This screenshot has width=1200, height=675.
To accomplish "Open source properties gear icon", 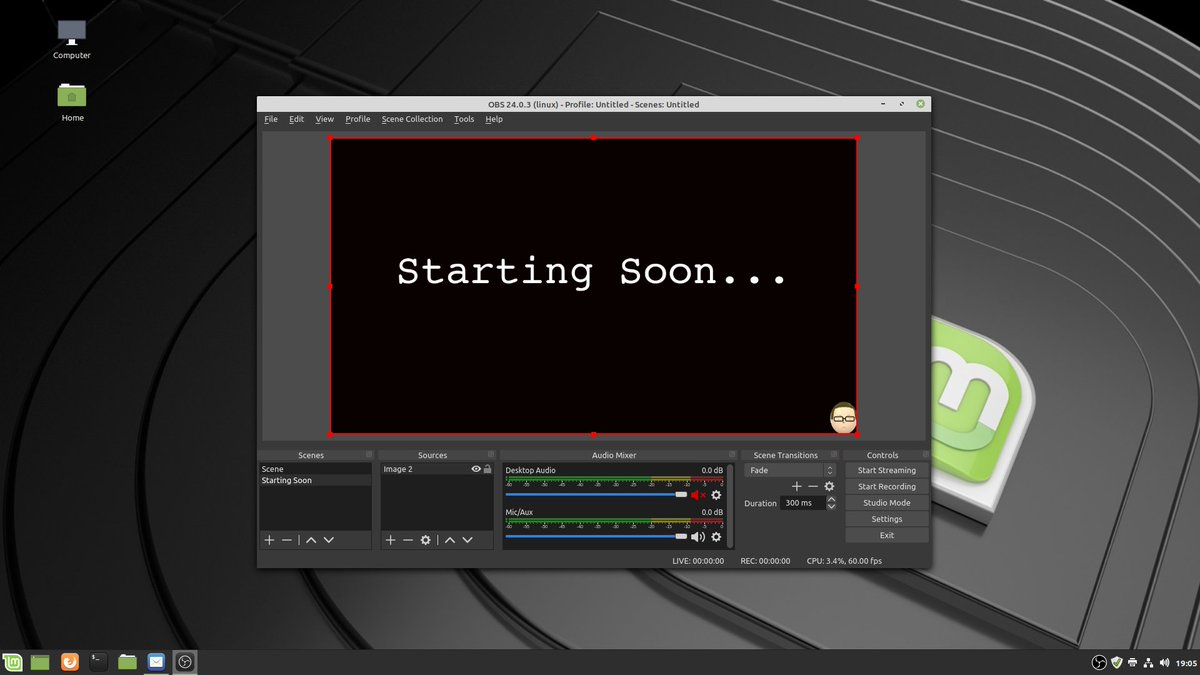I will (x=425, y=540).
